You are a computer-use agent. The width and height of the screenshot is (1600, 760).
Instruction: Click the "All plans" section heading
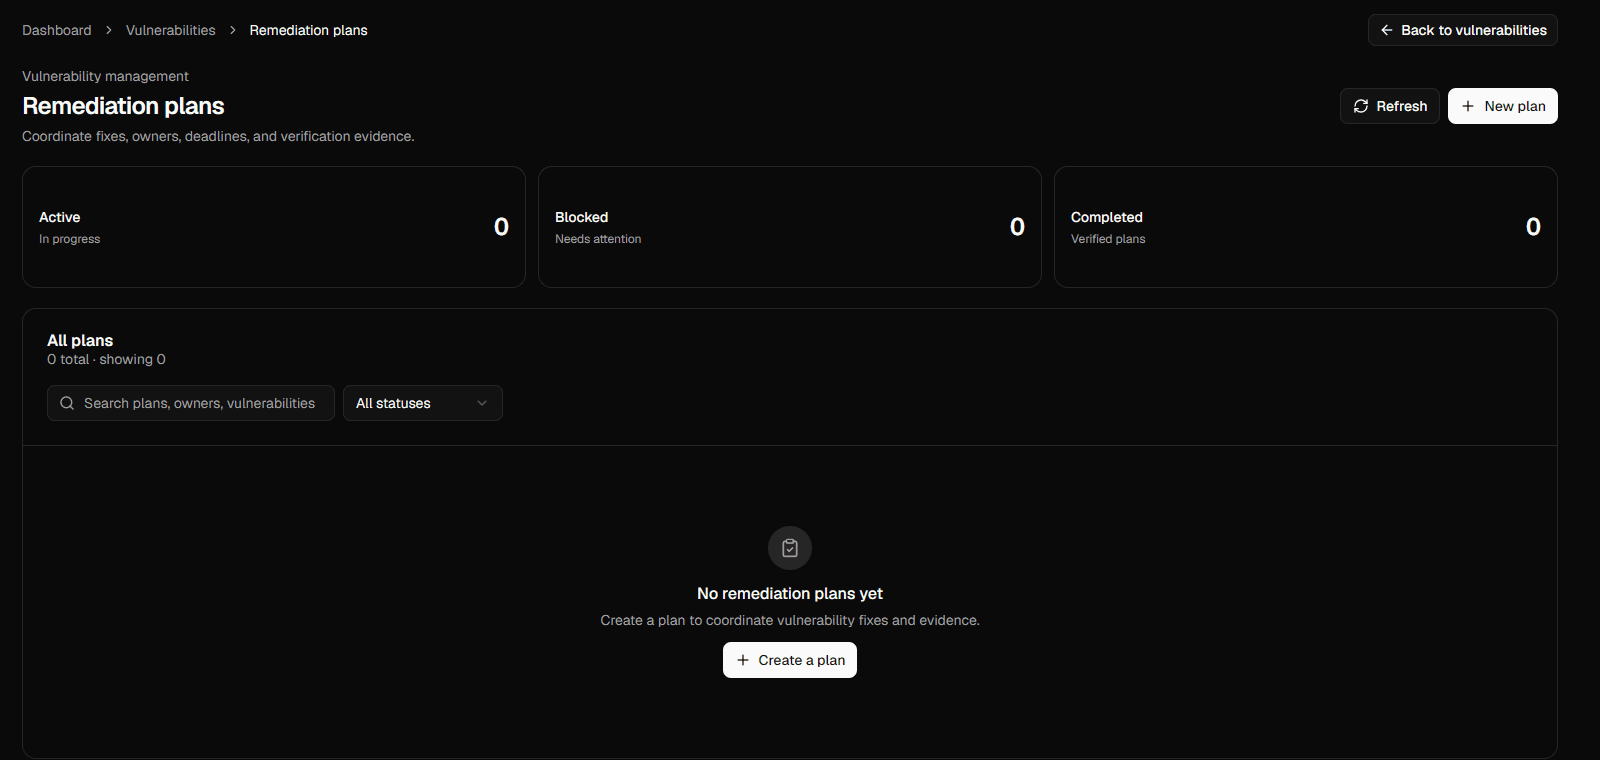pos(80,340)
